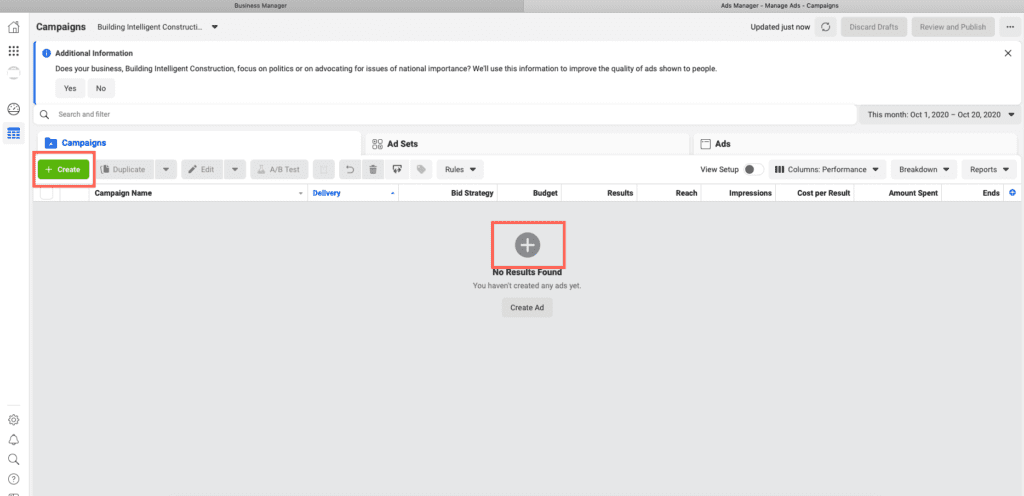Sort by Cost per Result column header
1024x496 pixels.
pyautogui.click(x=815, y=193)
